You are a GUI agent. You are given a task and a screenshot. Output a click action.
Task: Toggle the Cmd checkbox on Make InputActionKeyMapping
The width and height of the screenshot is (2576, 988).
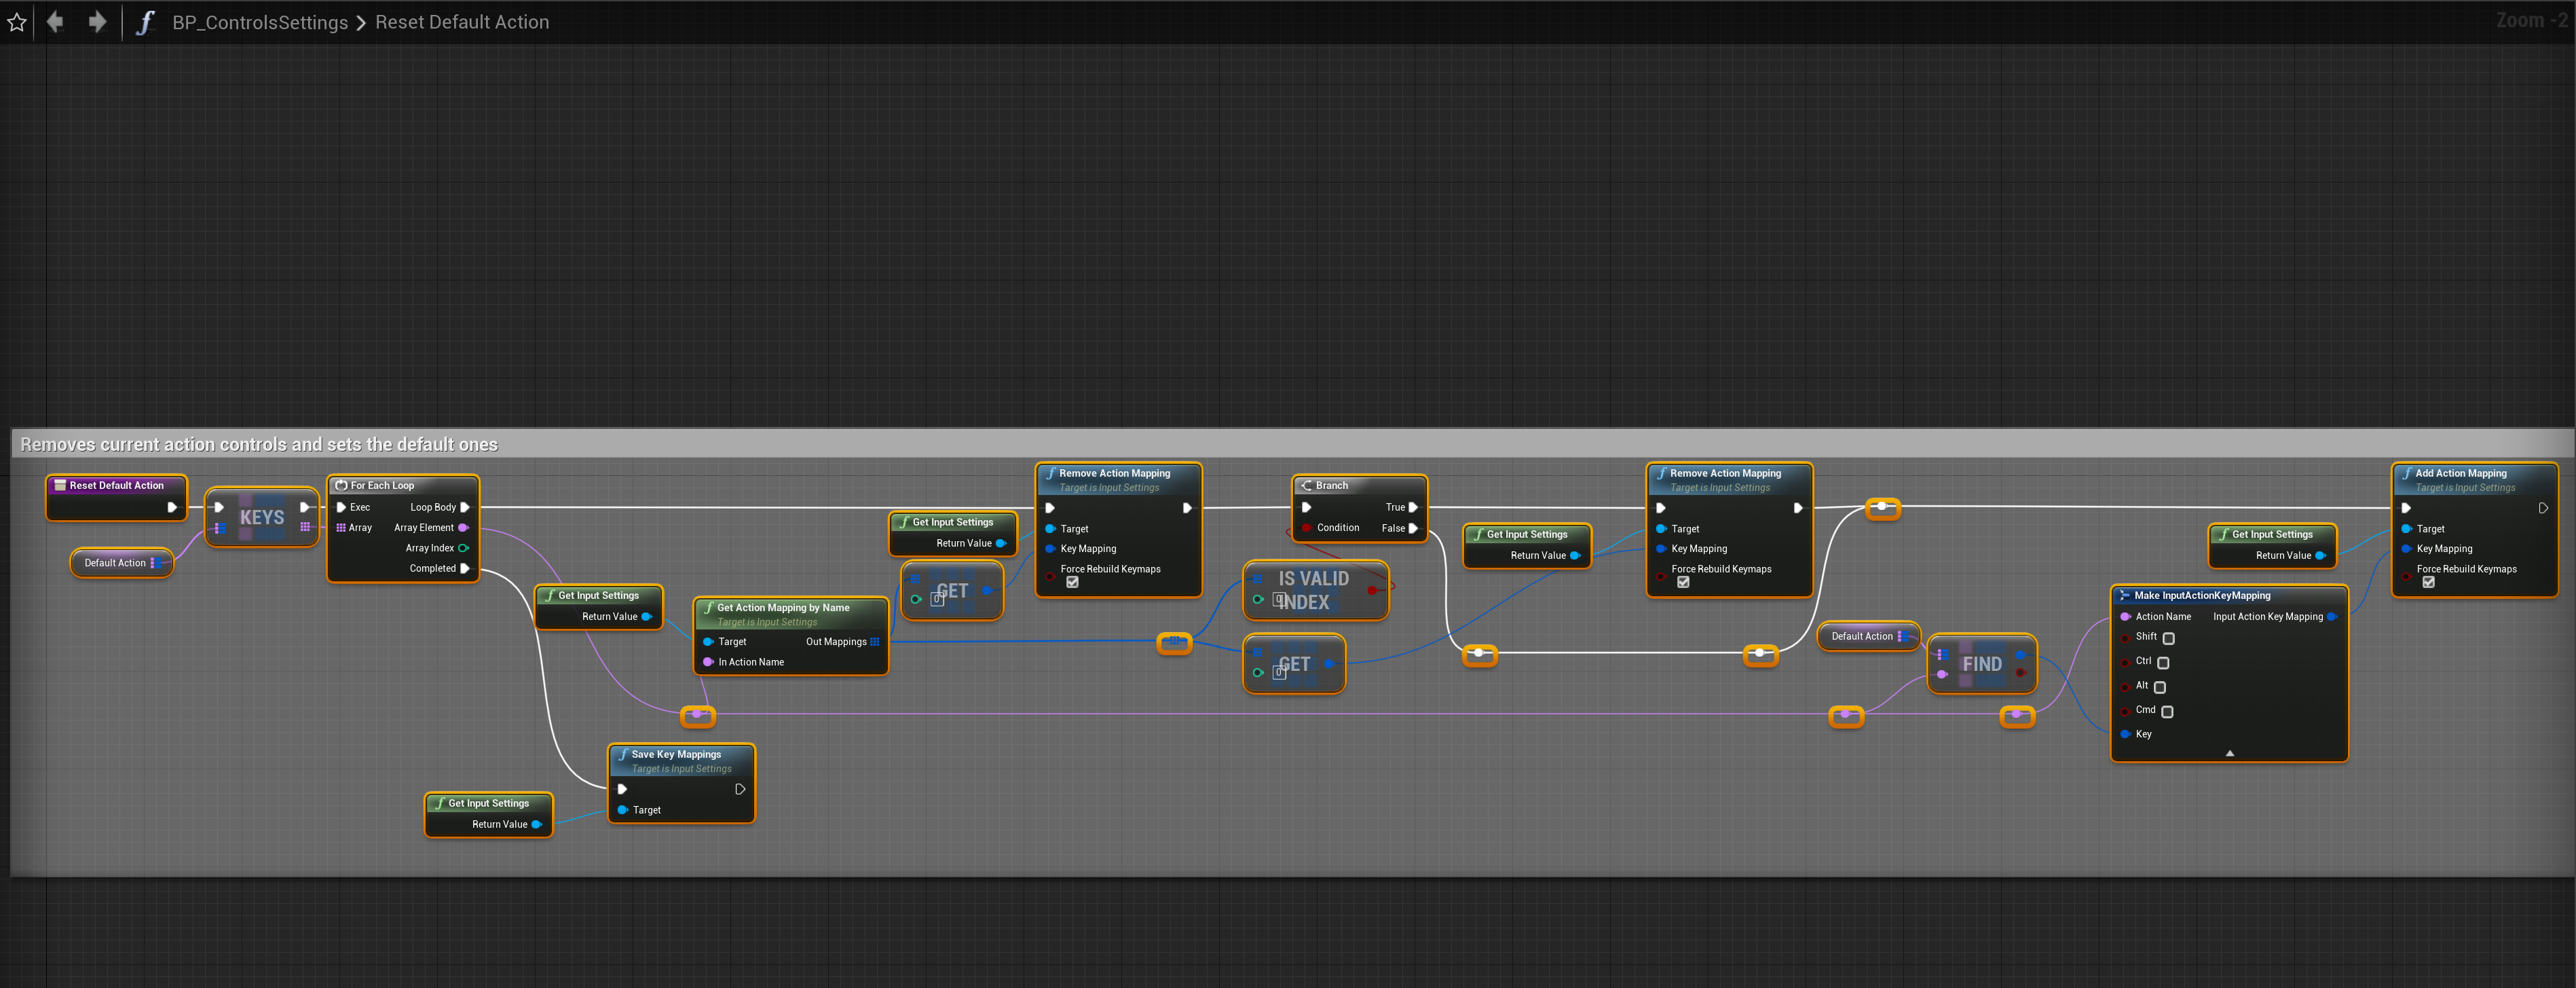pyautogui.click(x=2167, y=712)
